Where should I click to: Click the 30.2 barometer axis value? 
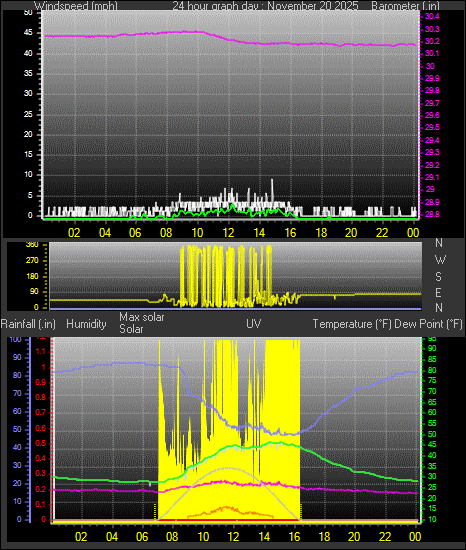(432, 41)
